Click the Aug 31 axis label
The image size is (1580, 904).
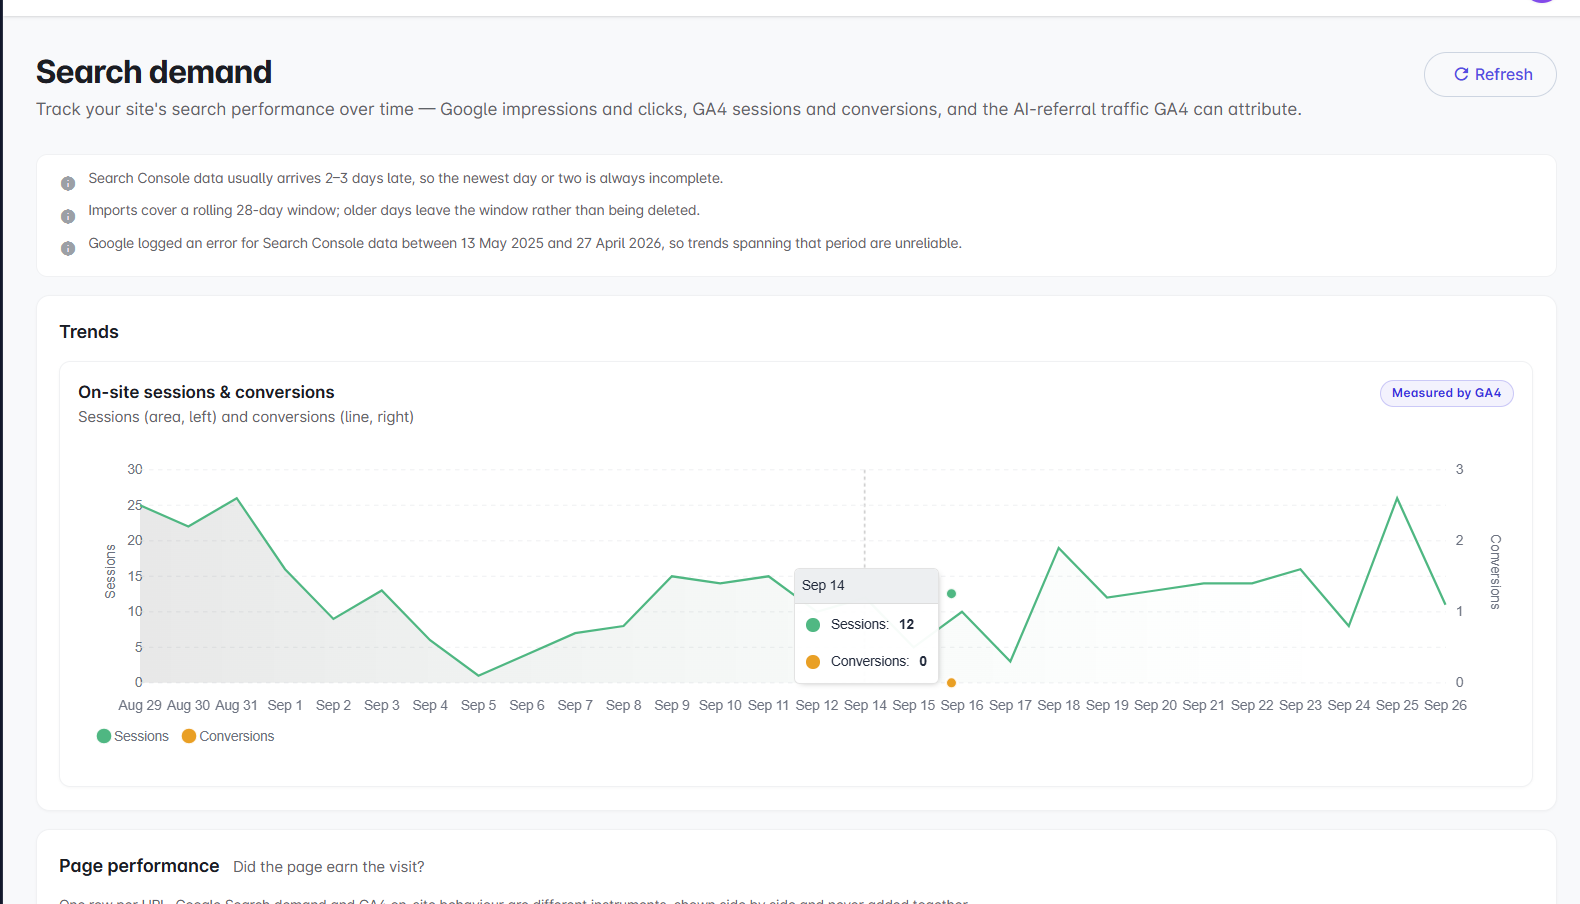[236, 705]
